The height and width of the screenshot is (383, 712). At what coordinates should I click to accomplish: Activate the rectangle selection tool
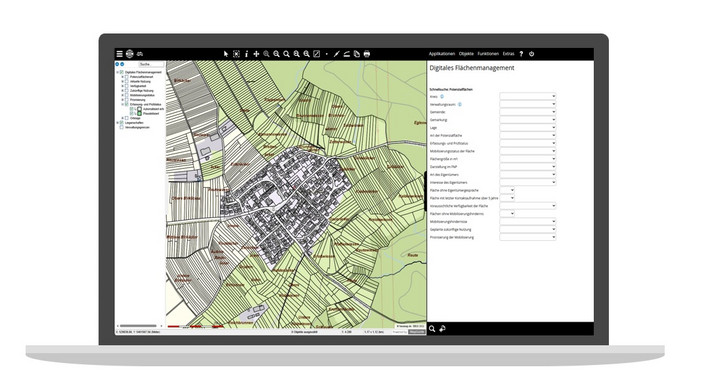(236, 54)
